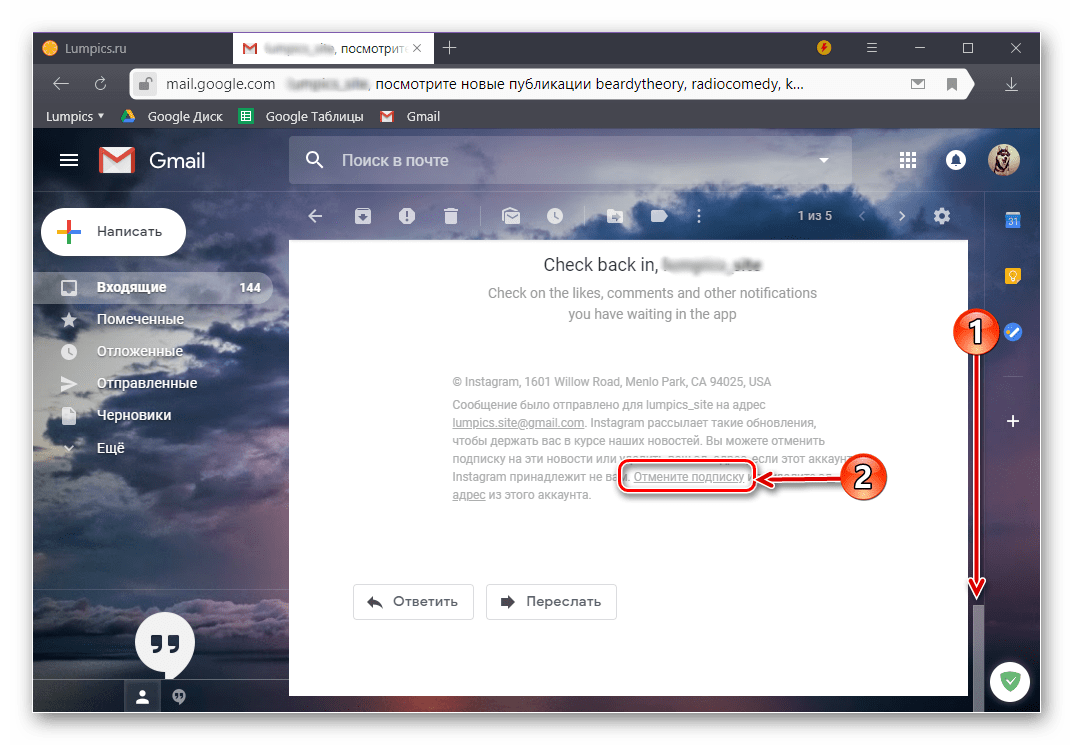Screen dimensions: 1073x745
Task: Open the Lumpics bookmarks folder dropdown
Action: pos(75,116)
